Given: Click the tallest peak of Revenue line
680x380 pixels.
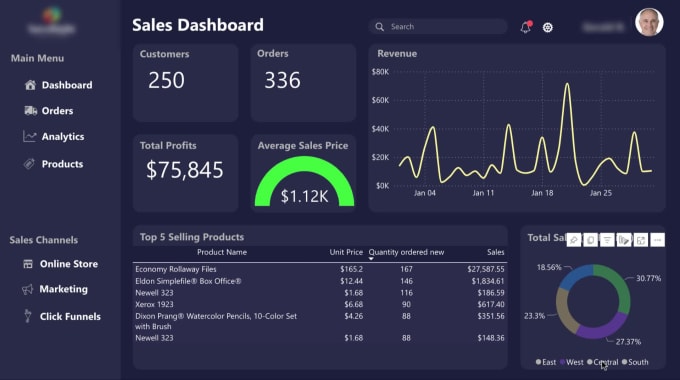Looking at the screenshot, I should pyautogui.click(x=567, y=85).
